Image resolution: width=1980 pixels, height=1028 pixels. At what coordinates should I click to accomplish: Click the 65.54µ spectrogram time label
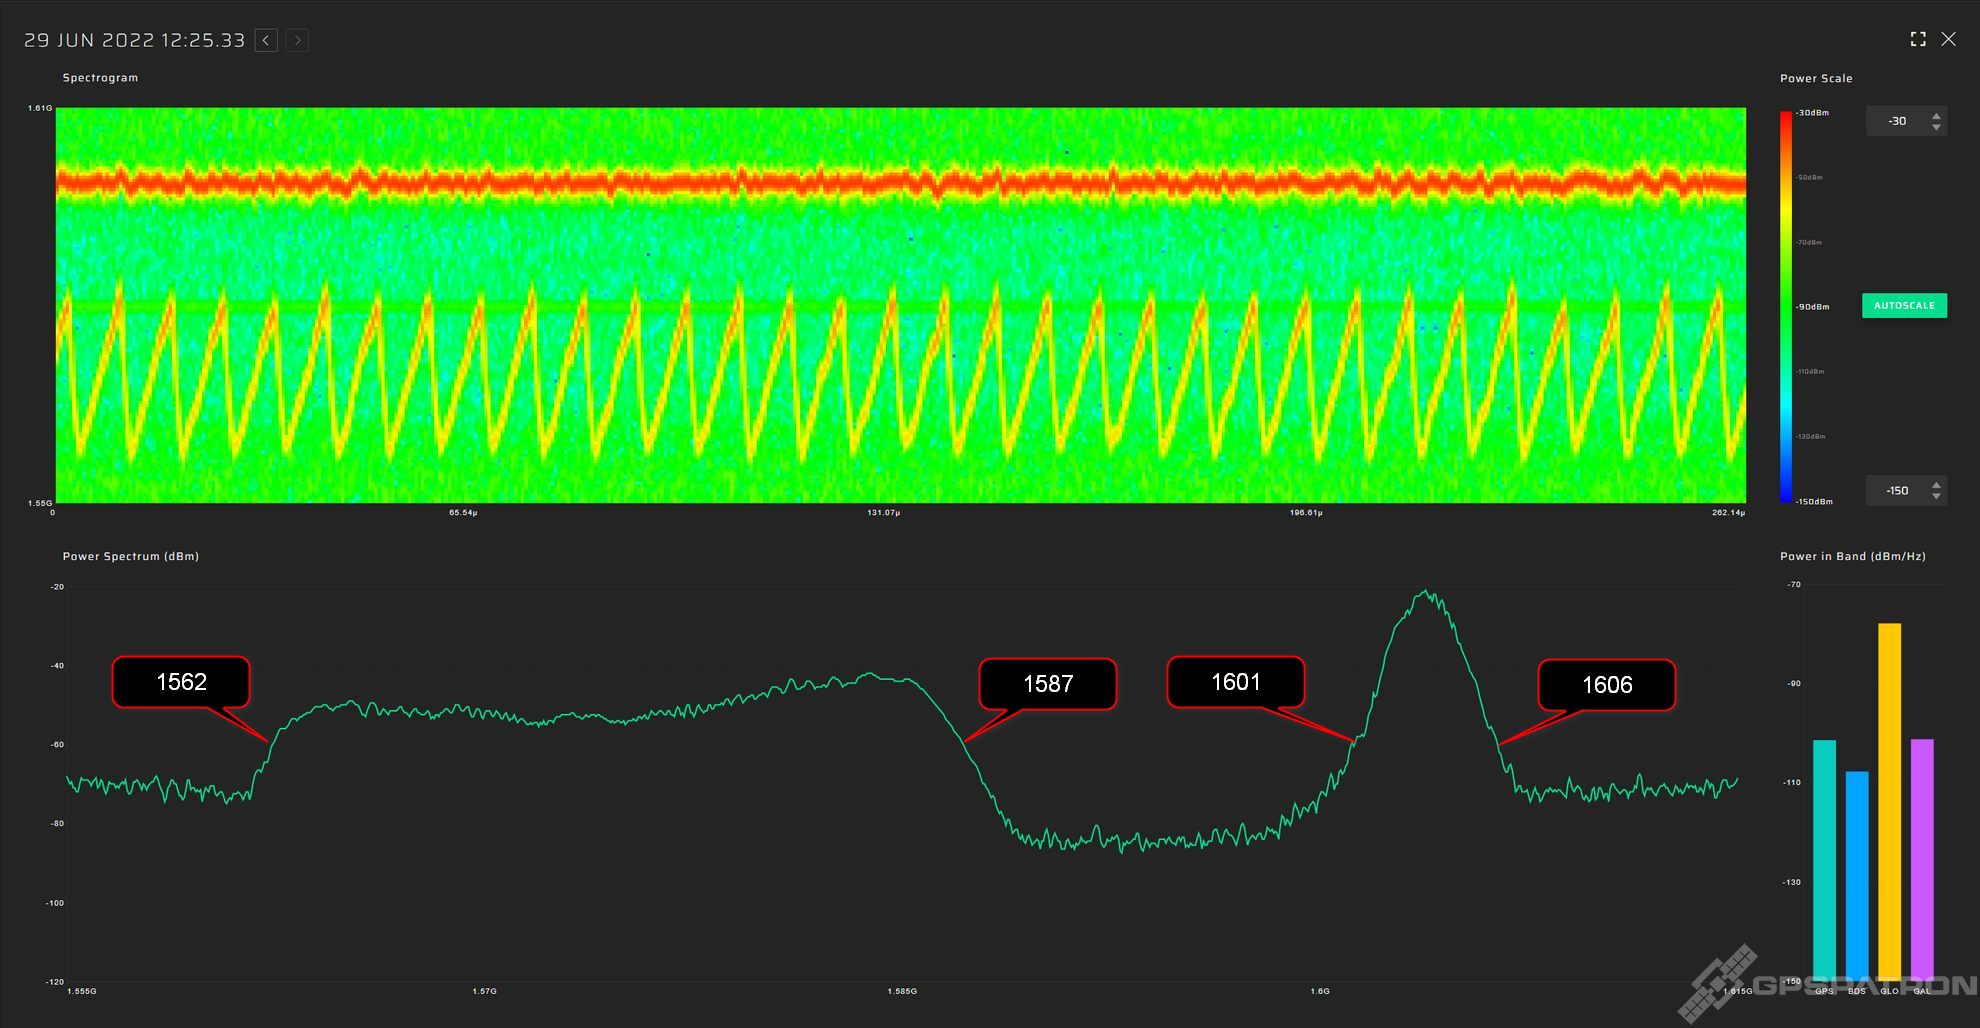pos(463,513)
